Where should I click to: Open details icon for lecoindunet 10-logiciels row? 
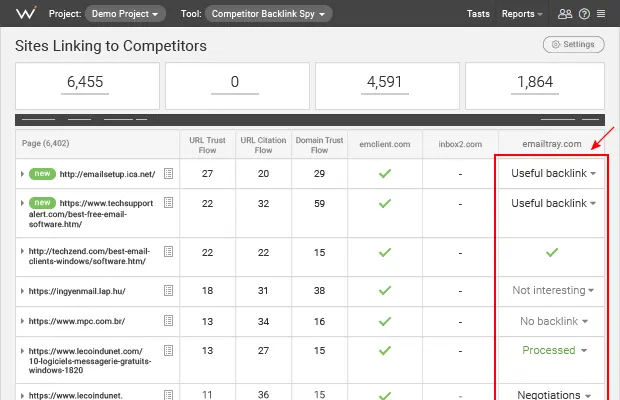(168, 351)
